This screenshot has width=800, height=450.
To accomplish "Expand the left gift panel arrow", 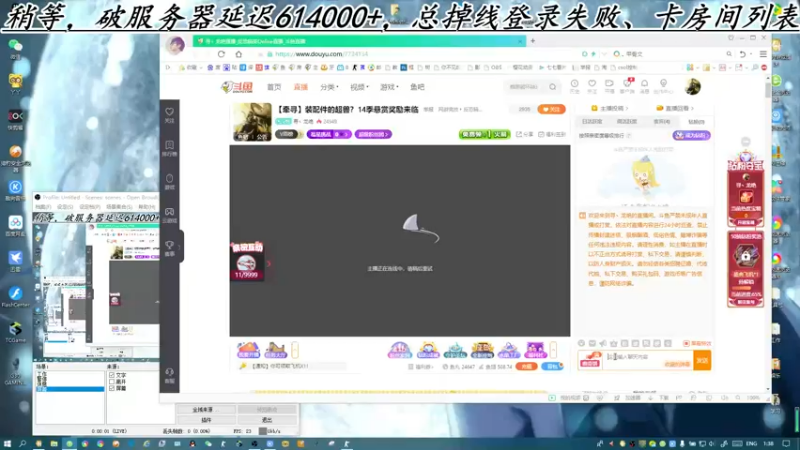I will click(295, 350).
